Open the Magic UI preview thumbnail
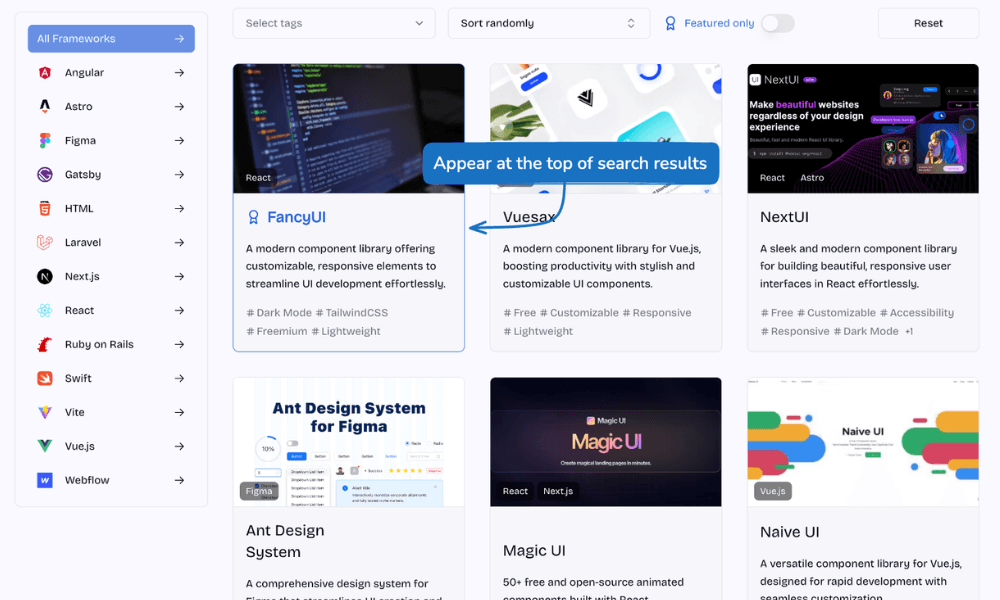This screenshot has height=600, width=1000. [x=605, y=441]
